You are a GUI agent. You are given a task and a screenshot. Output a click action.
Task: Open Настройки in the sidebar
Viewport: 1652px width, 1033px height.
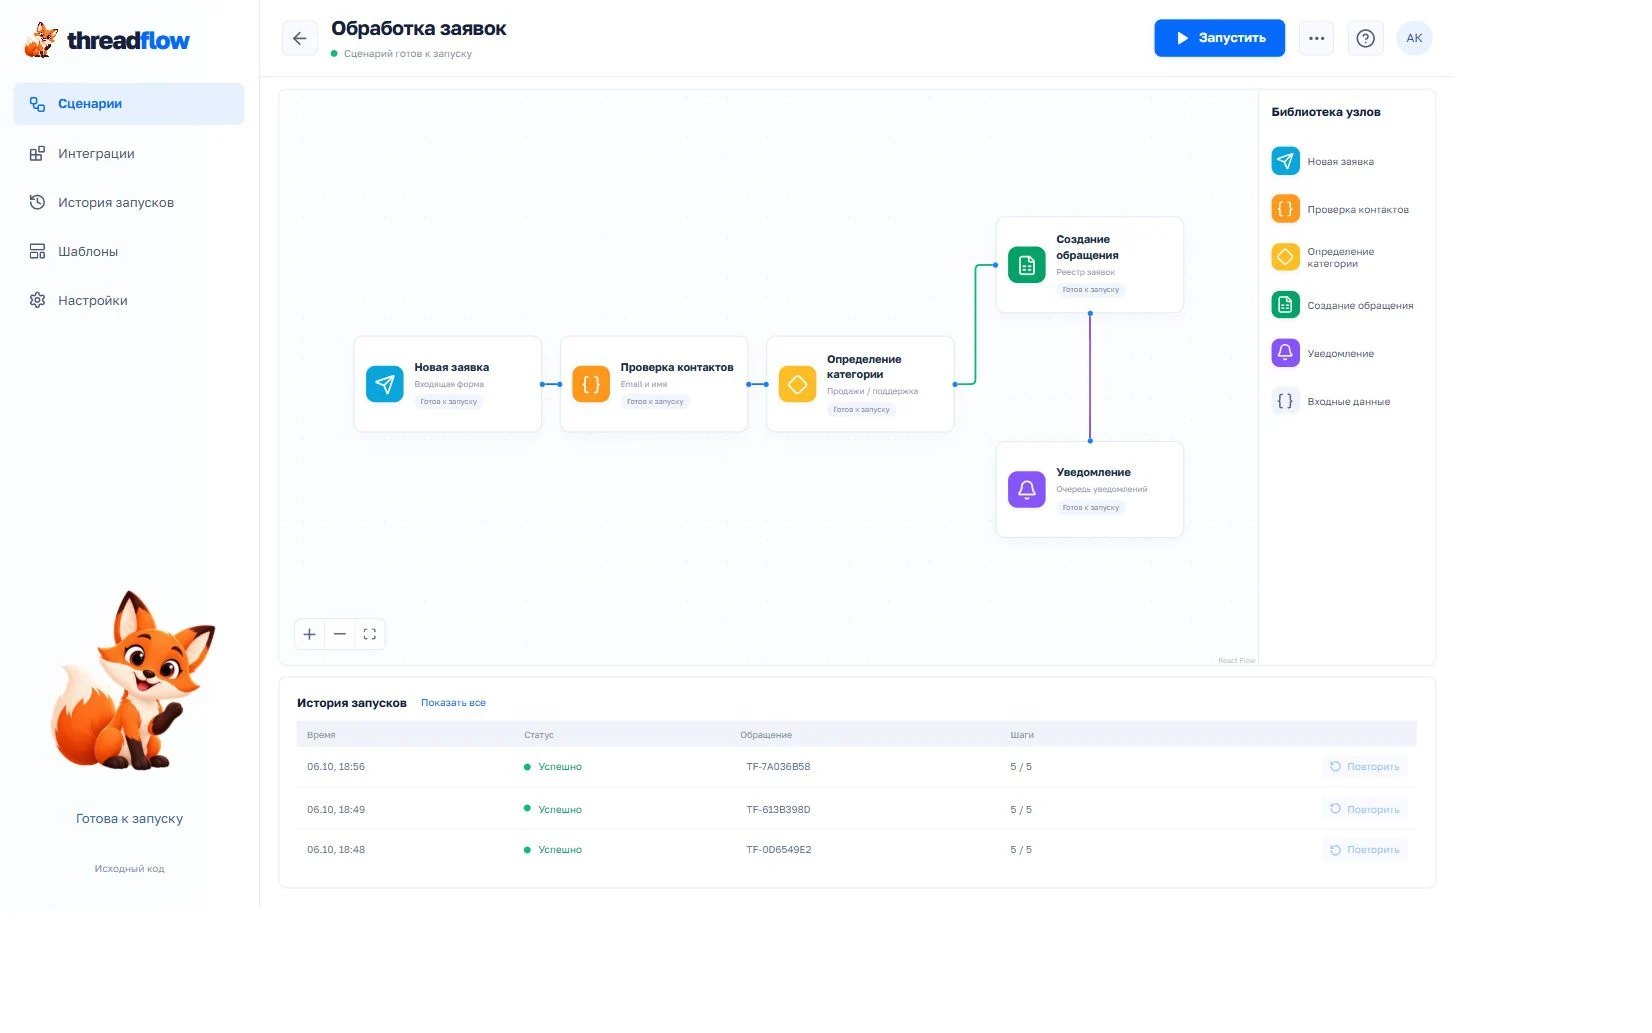point(129,300)
